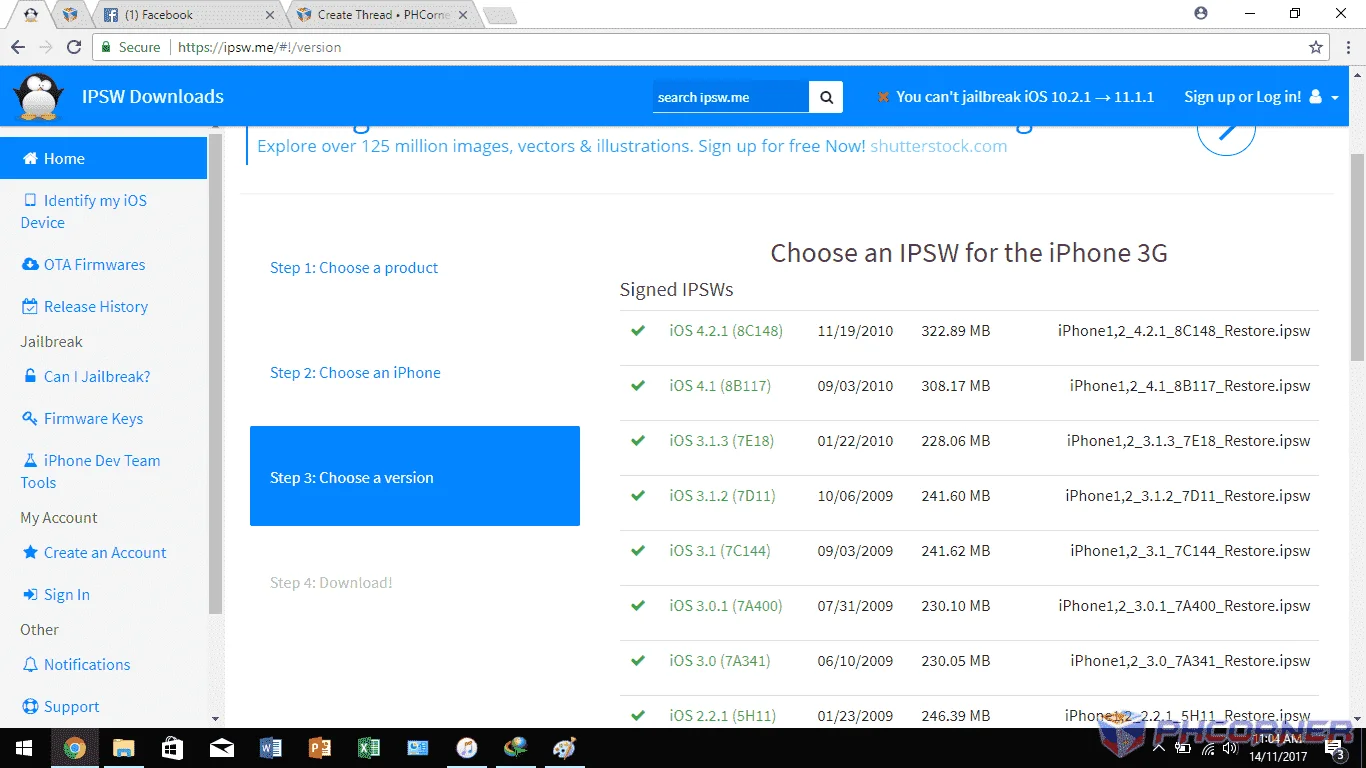Go back with the browser back arrow
1366x768 pixels.
click(18, 47)
